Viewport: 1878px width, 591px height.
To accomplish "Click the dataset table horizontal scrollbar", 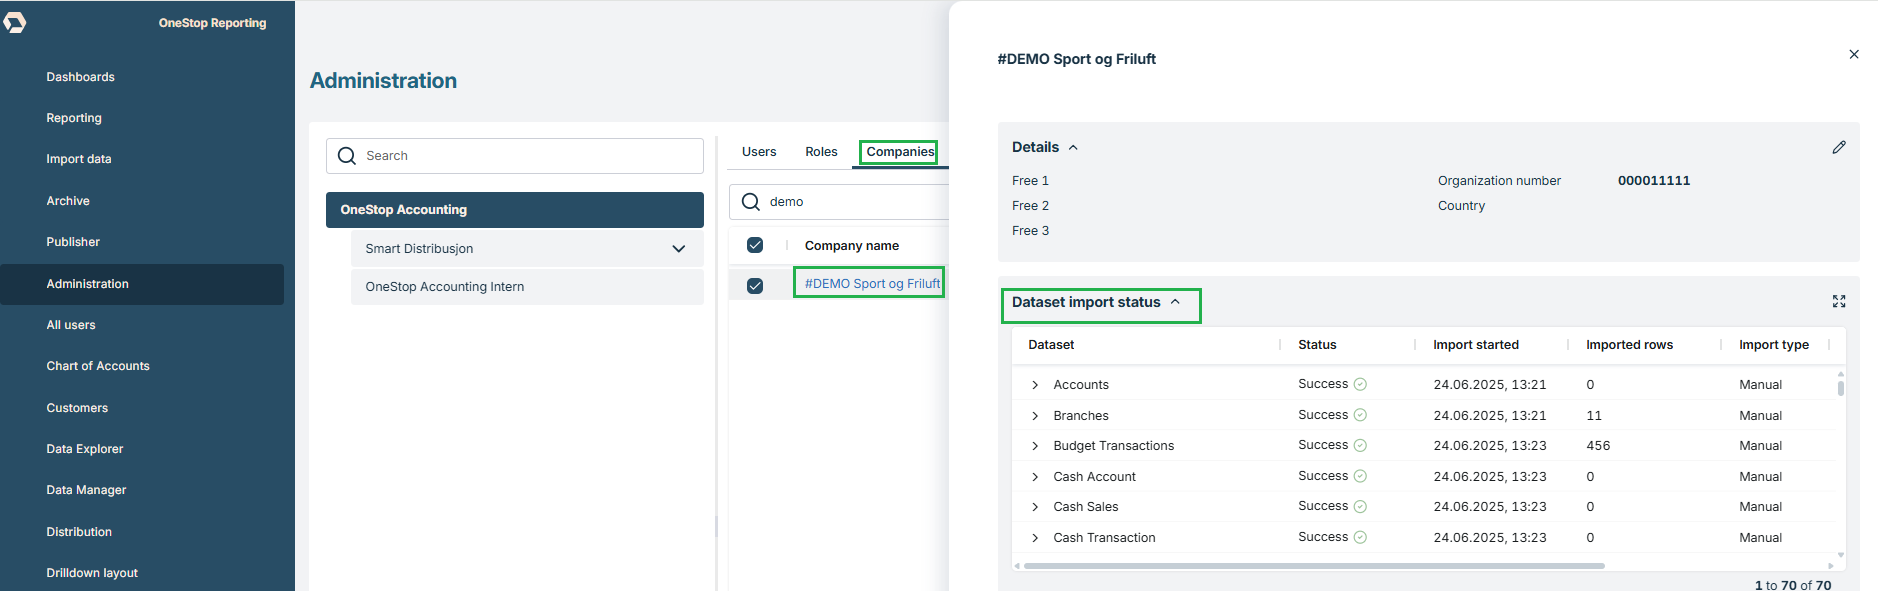I will click(x=1314, y=566).
